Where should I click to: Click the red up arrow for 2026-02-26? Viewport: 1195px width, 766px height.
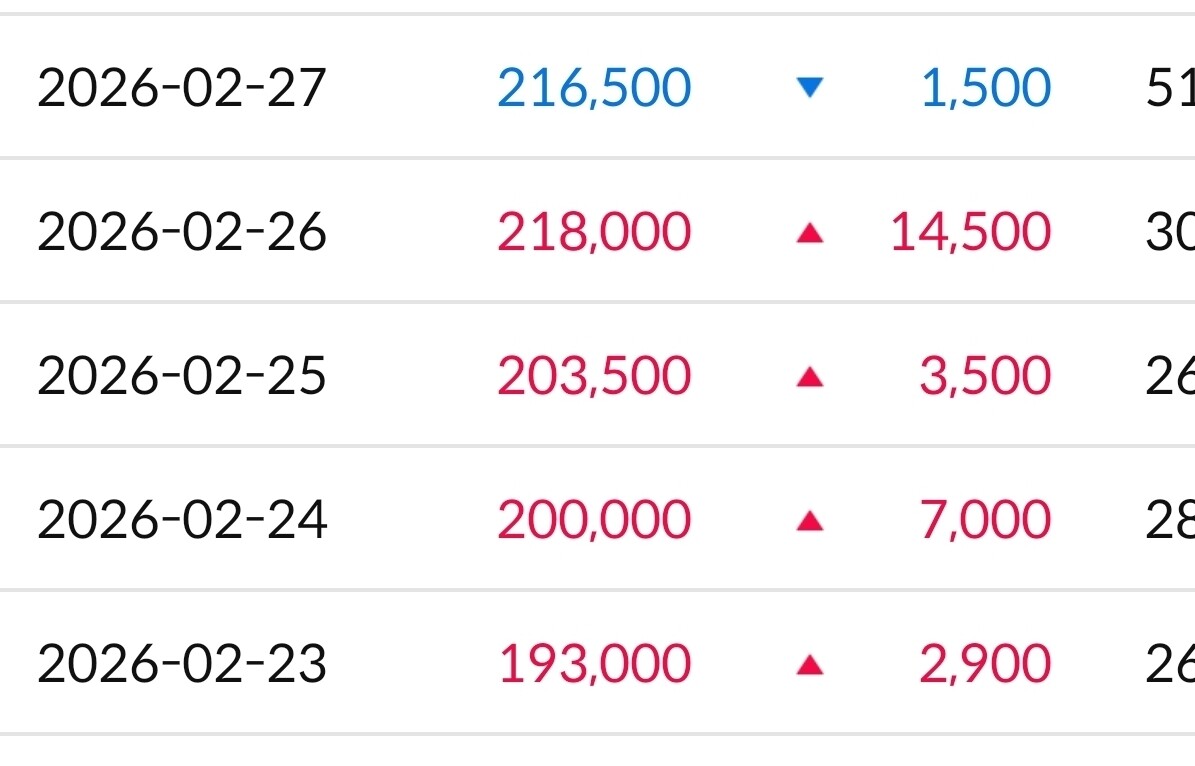coord(810,233)
